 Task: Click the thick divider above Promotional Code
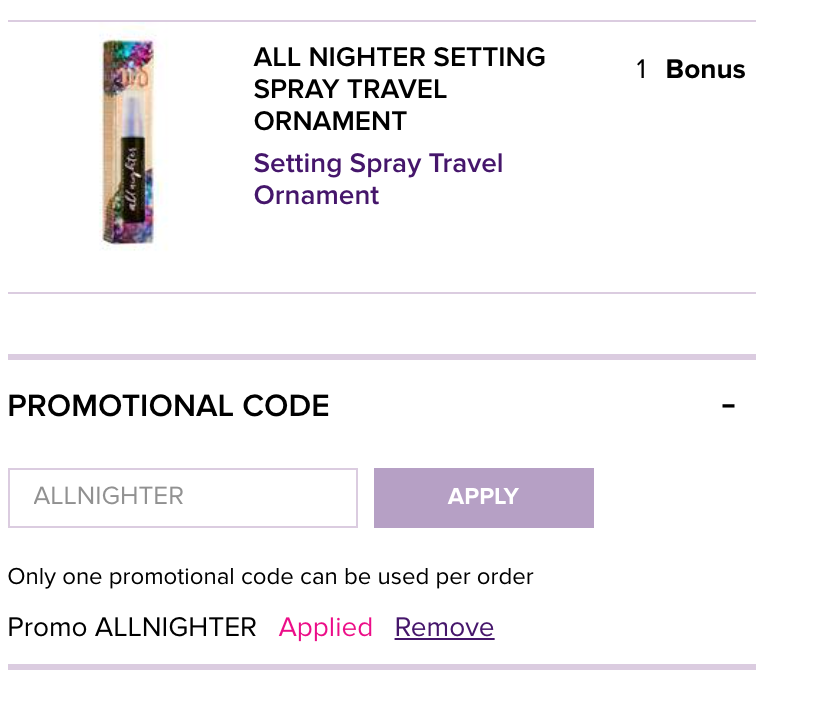[382, 357]
